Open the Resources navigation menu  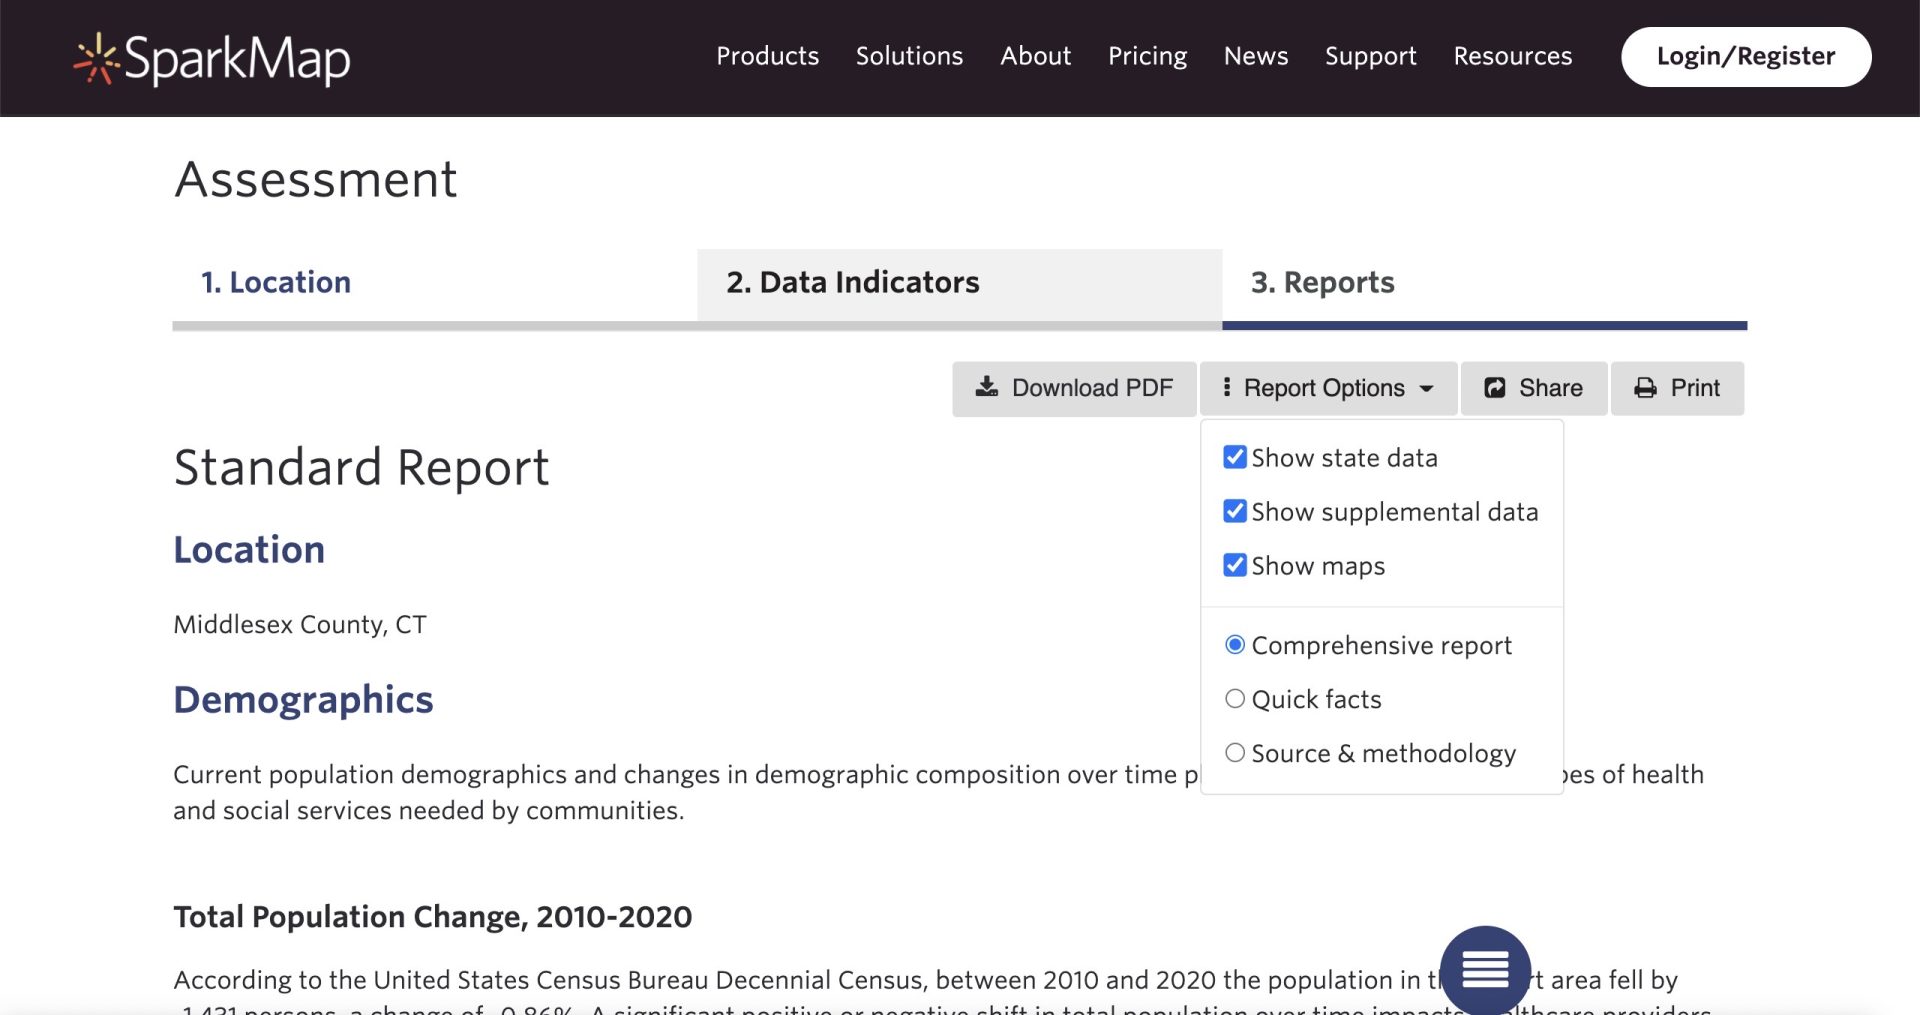pos(1512,56)
